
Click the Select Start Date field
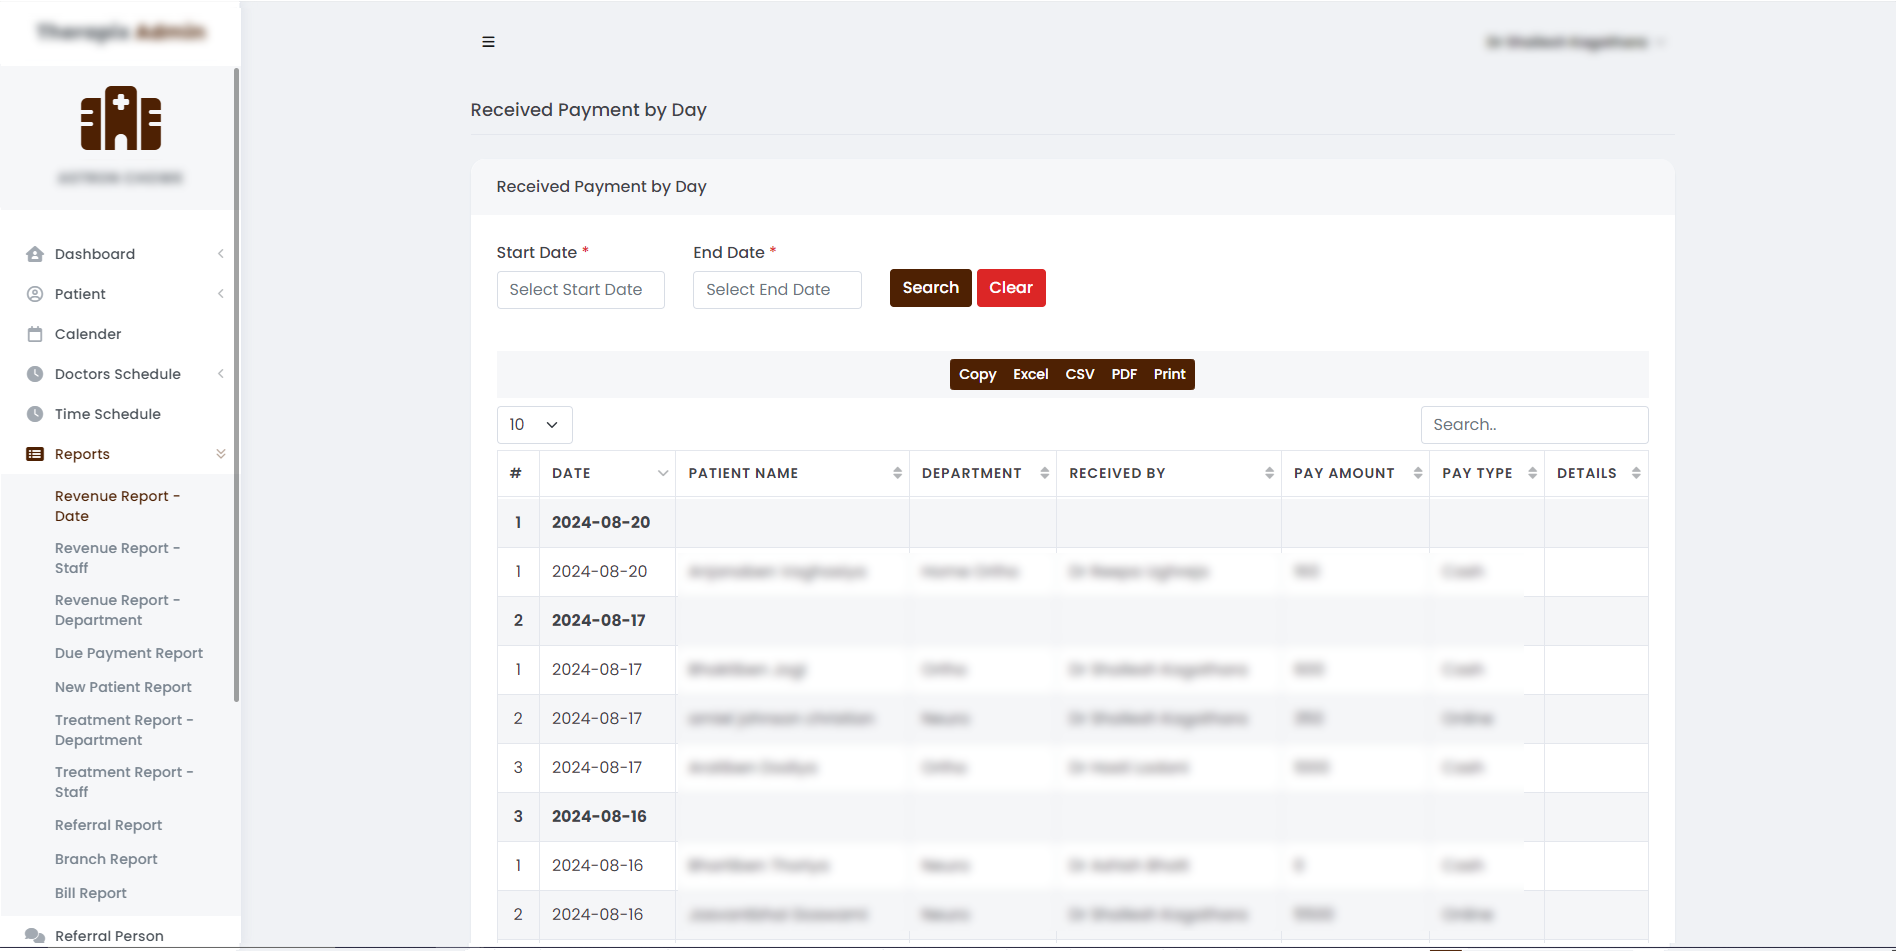click(x=580, y=290)
